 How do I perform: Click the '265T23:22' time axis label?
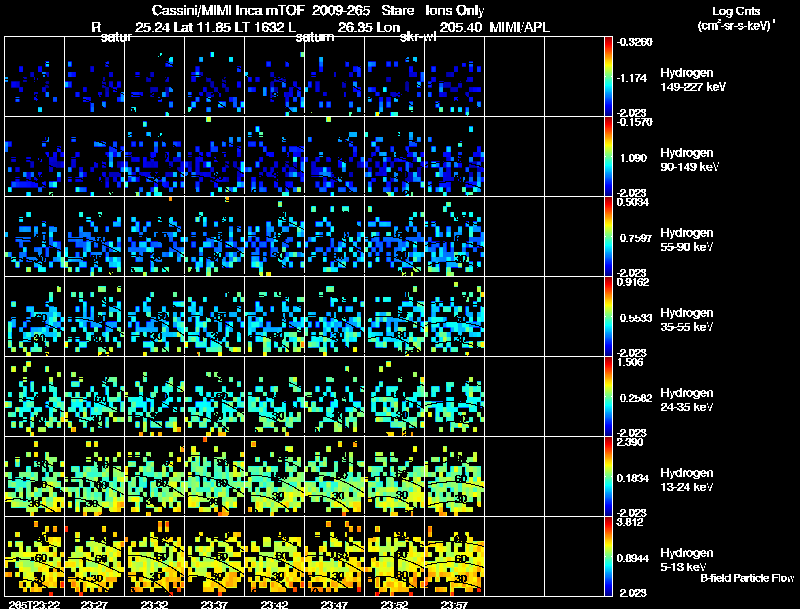(x=34, y=604)
